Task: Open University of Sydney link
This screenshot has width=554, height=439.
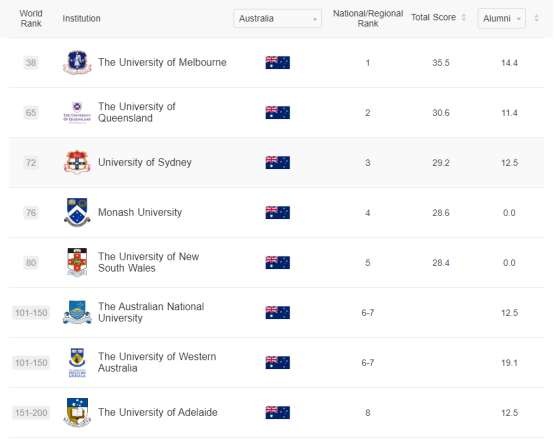Action: click(x=145, y=162)
